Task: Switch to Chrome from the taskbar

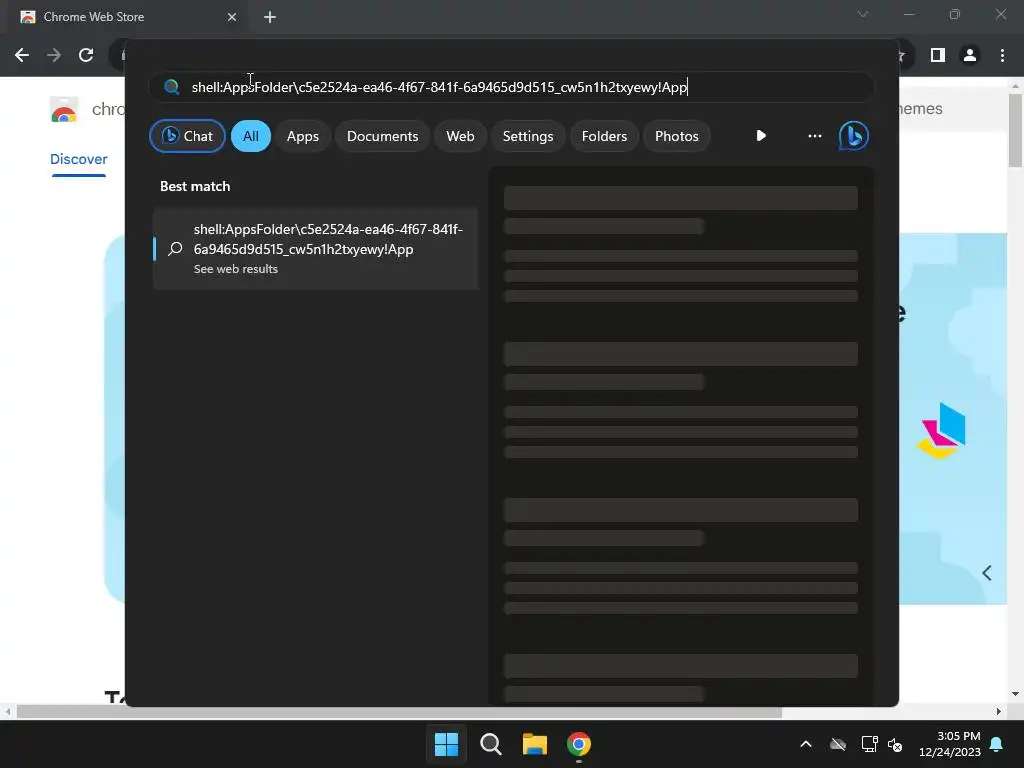Action: (x=579, y=744)
